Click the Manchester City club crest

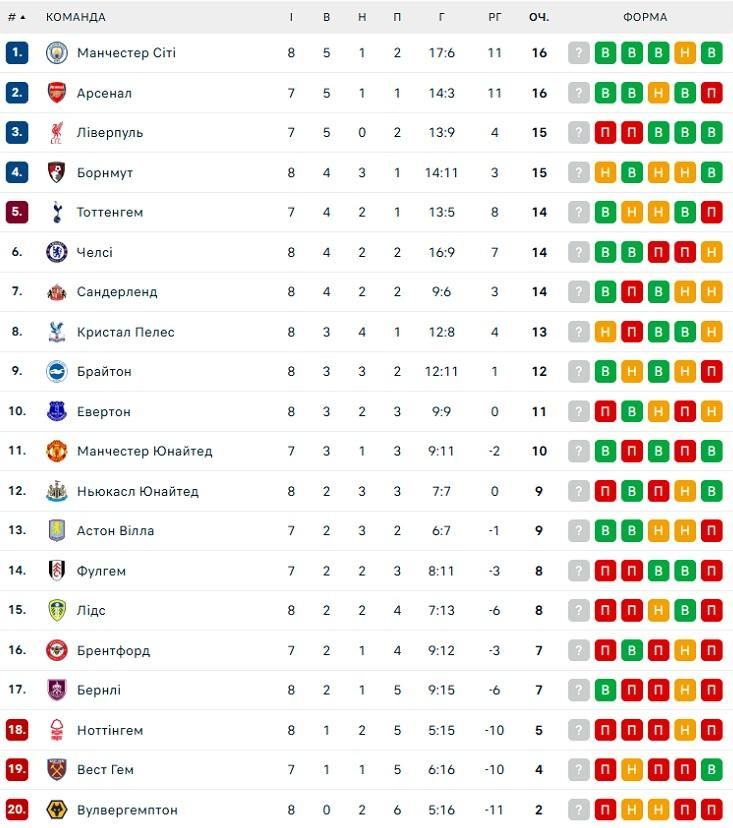coord(57,53)
